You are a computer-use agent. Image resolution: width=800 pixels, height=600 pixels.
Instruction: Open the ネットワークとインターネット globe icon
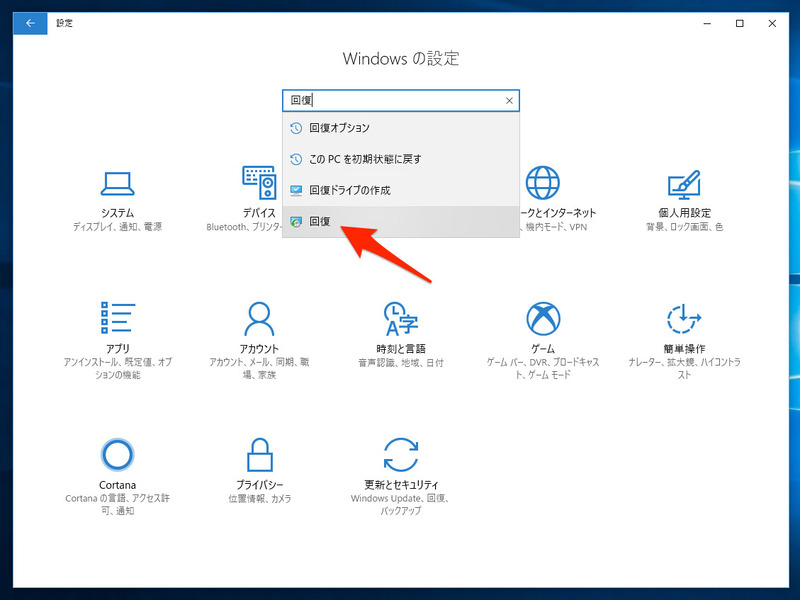pos(542,182)
